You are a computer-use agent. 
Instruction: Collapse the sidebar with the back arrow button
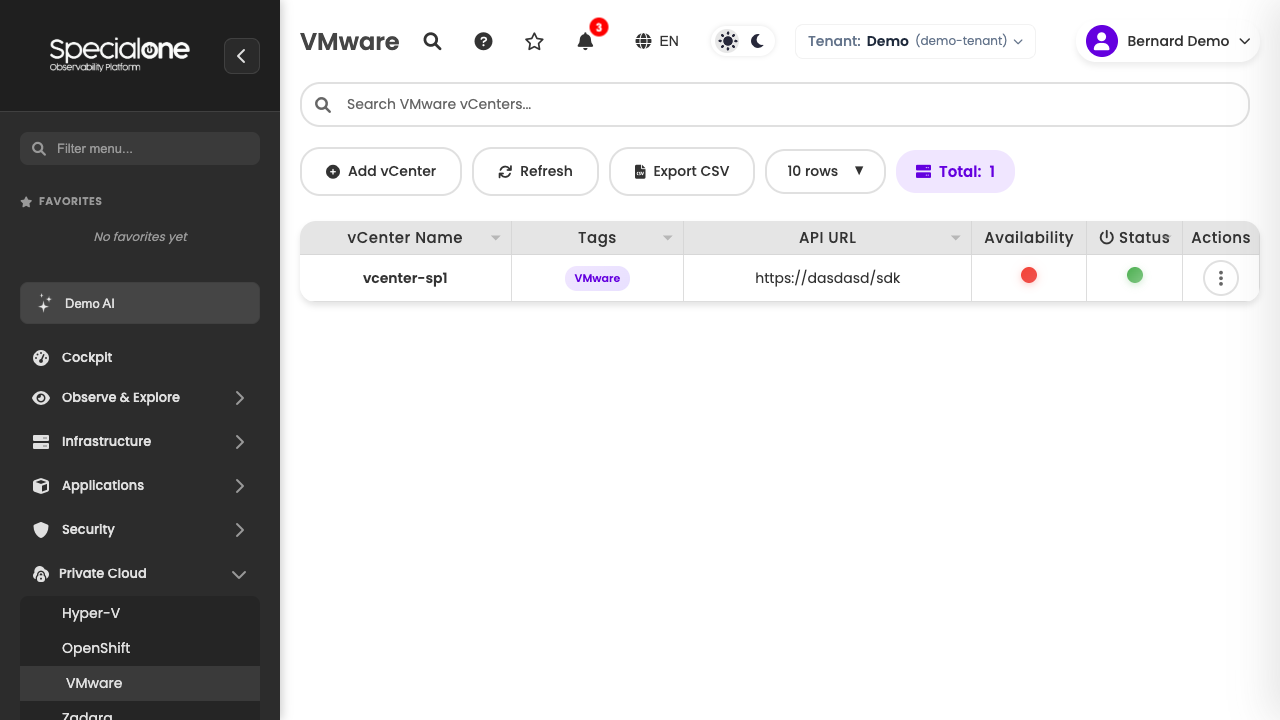coord(242,56)
